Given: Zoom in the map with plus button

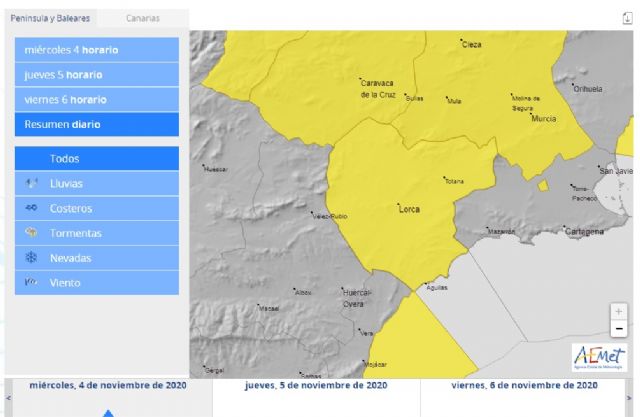Looking at the screenshot, I should pyautogui.click(x=619, y=312).
